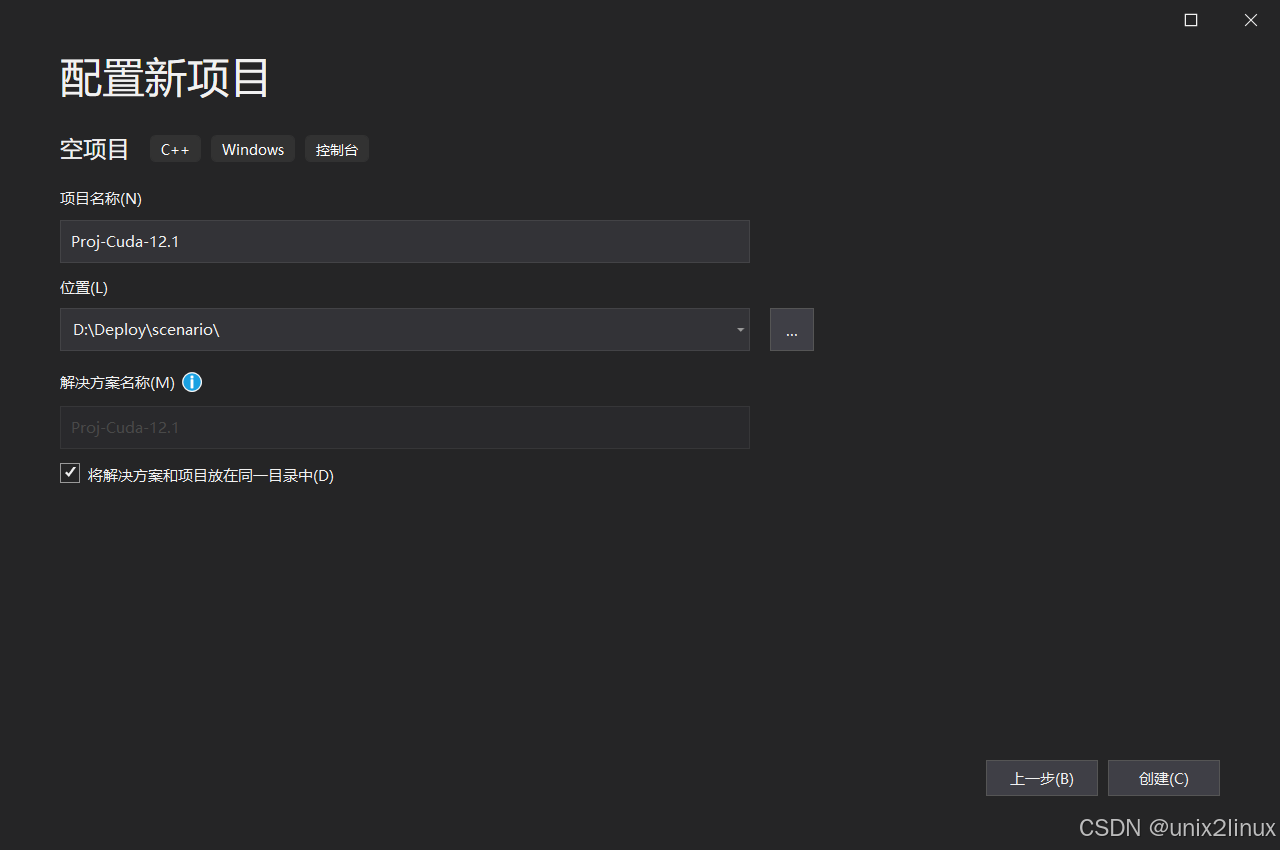
Task: Click the 项目名称(N) label
Action: pos(101,198)
